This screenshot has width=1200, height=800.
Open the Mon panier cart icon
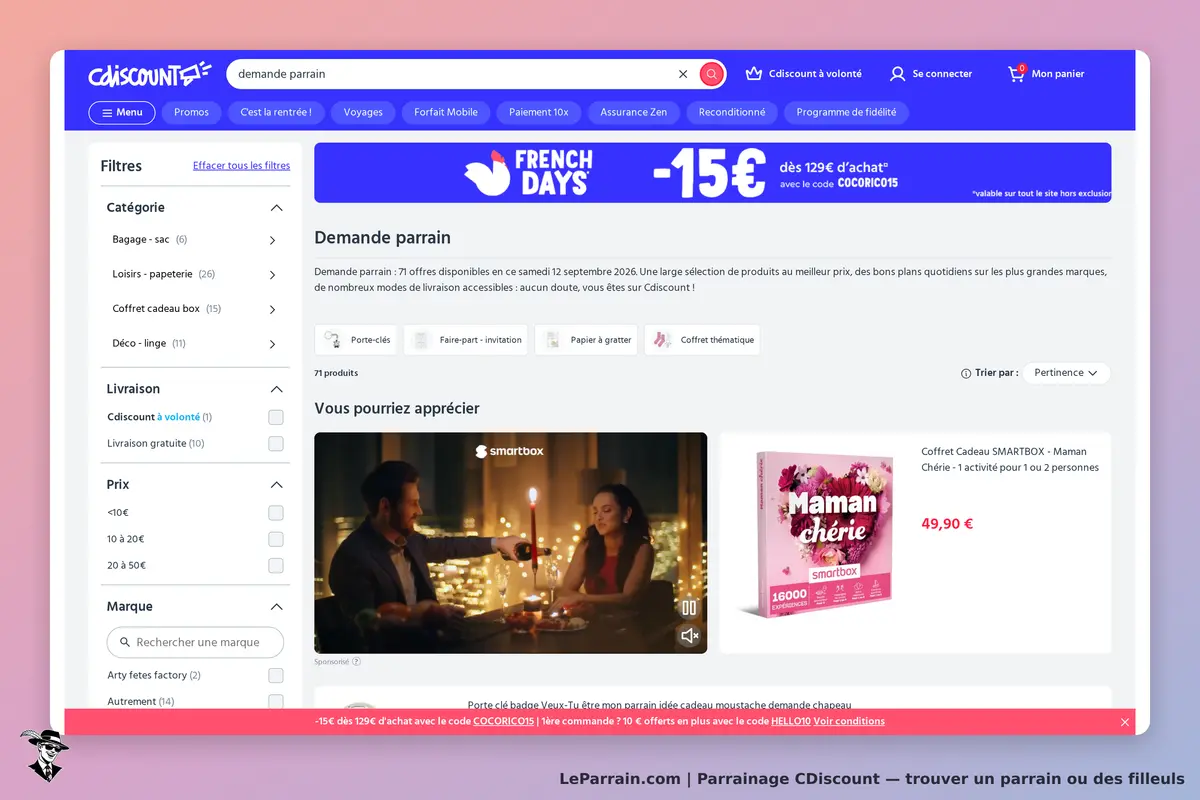1016,73
